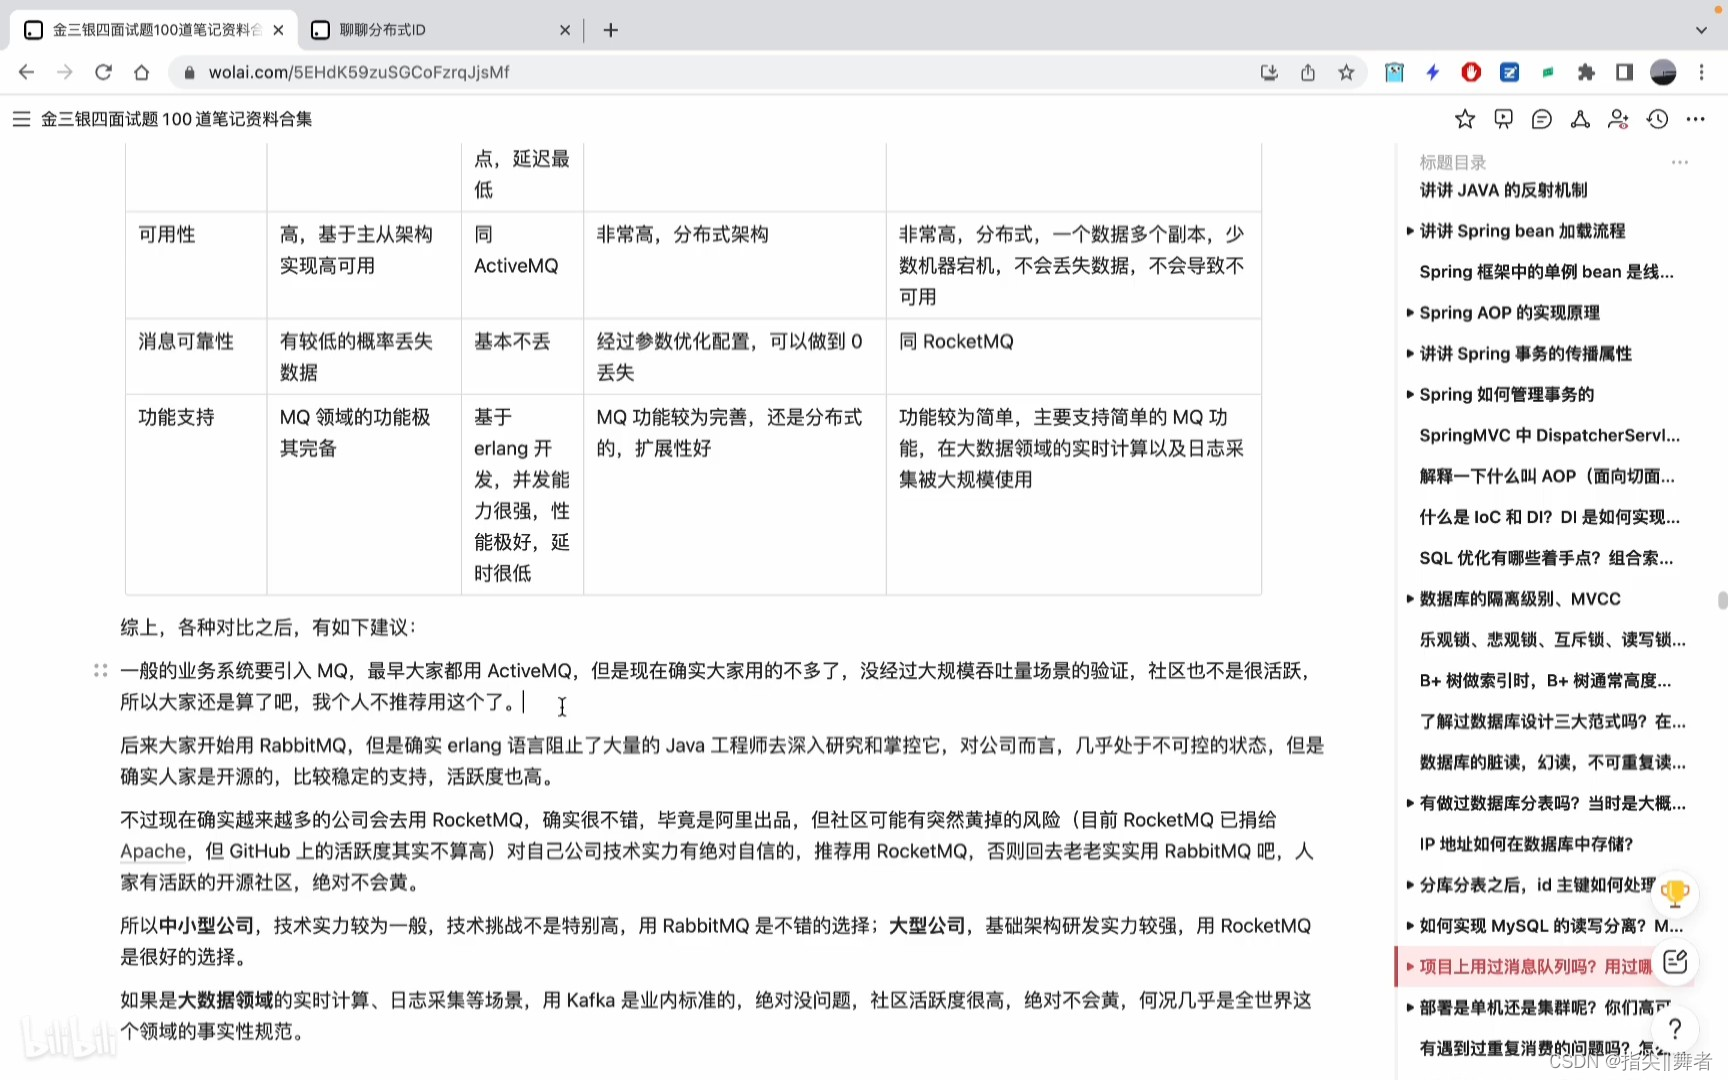Open the Extensions puzzle icon
Viewport: 1728px width, 1080px height.
click(1586, 72)
